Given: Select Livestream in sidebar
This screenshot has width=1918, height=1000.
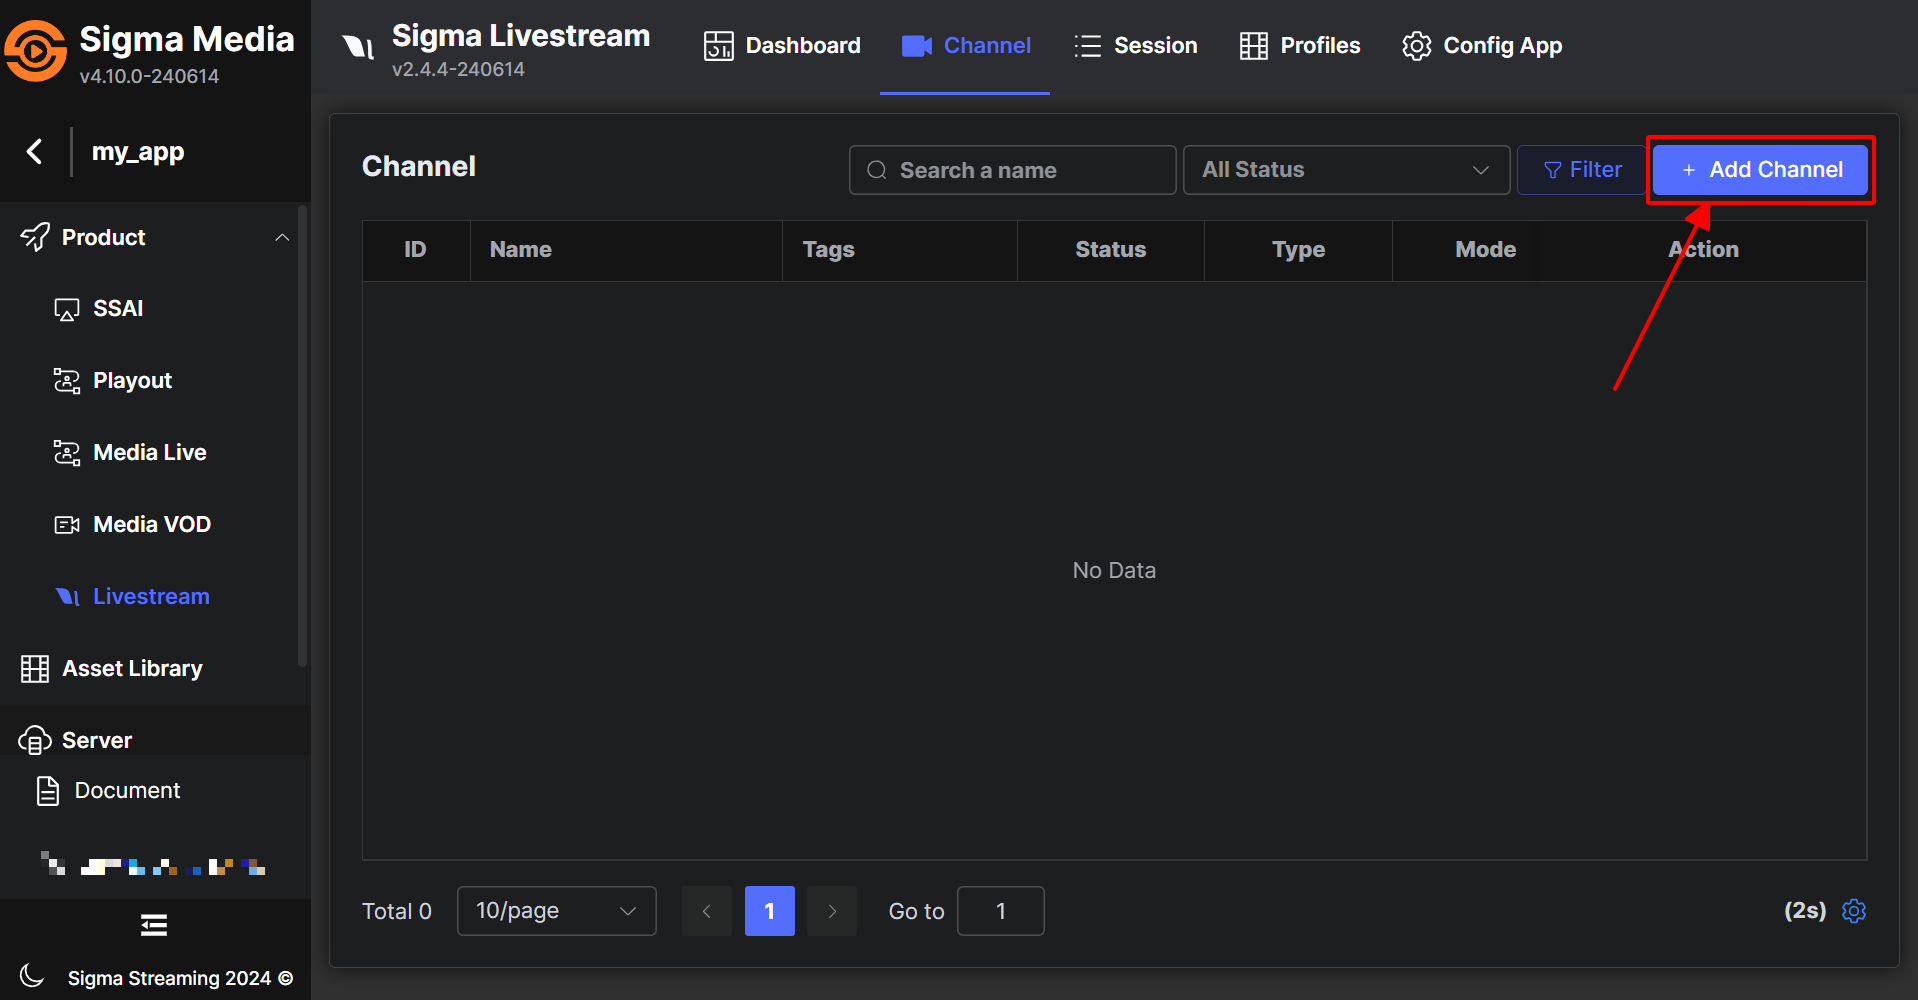Looking at the screenshot, I should [x=150, y=597].
